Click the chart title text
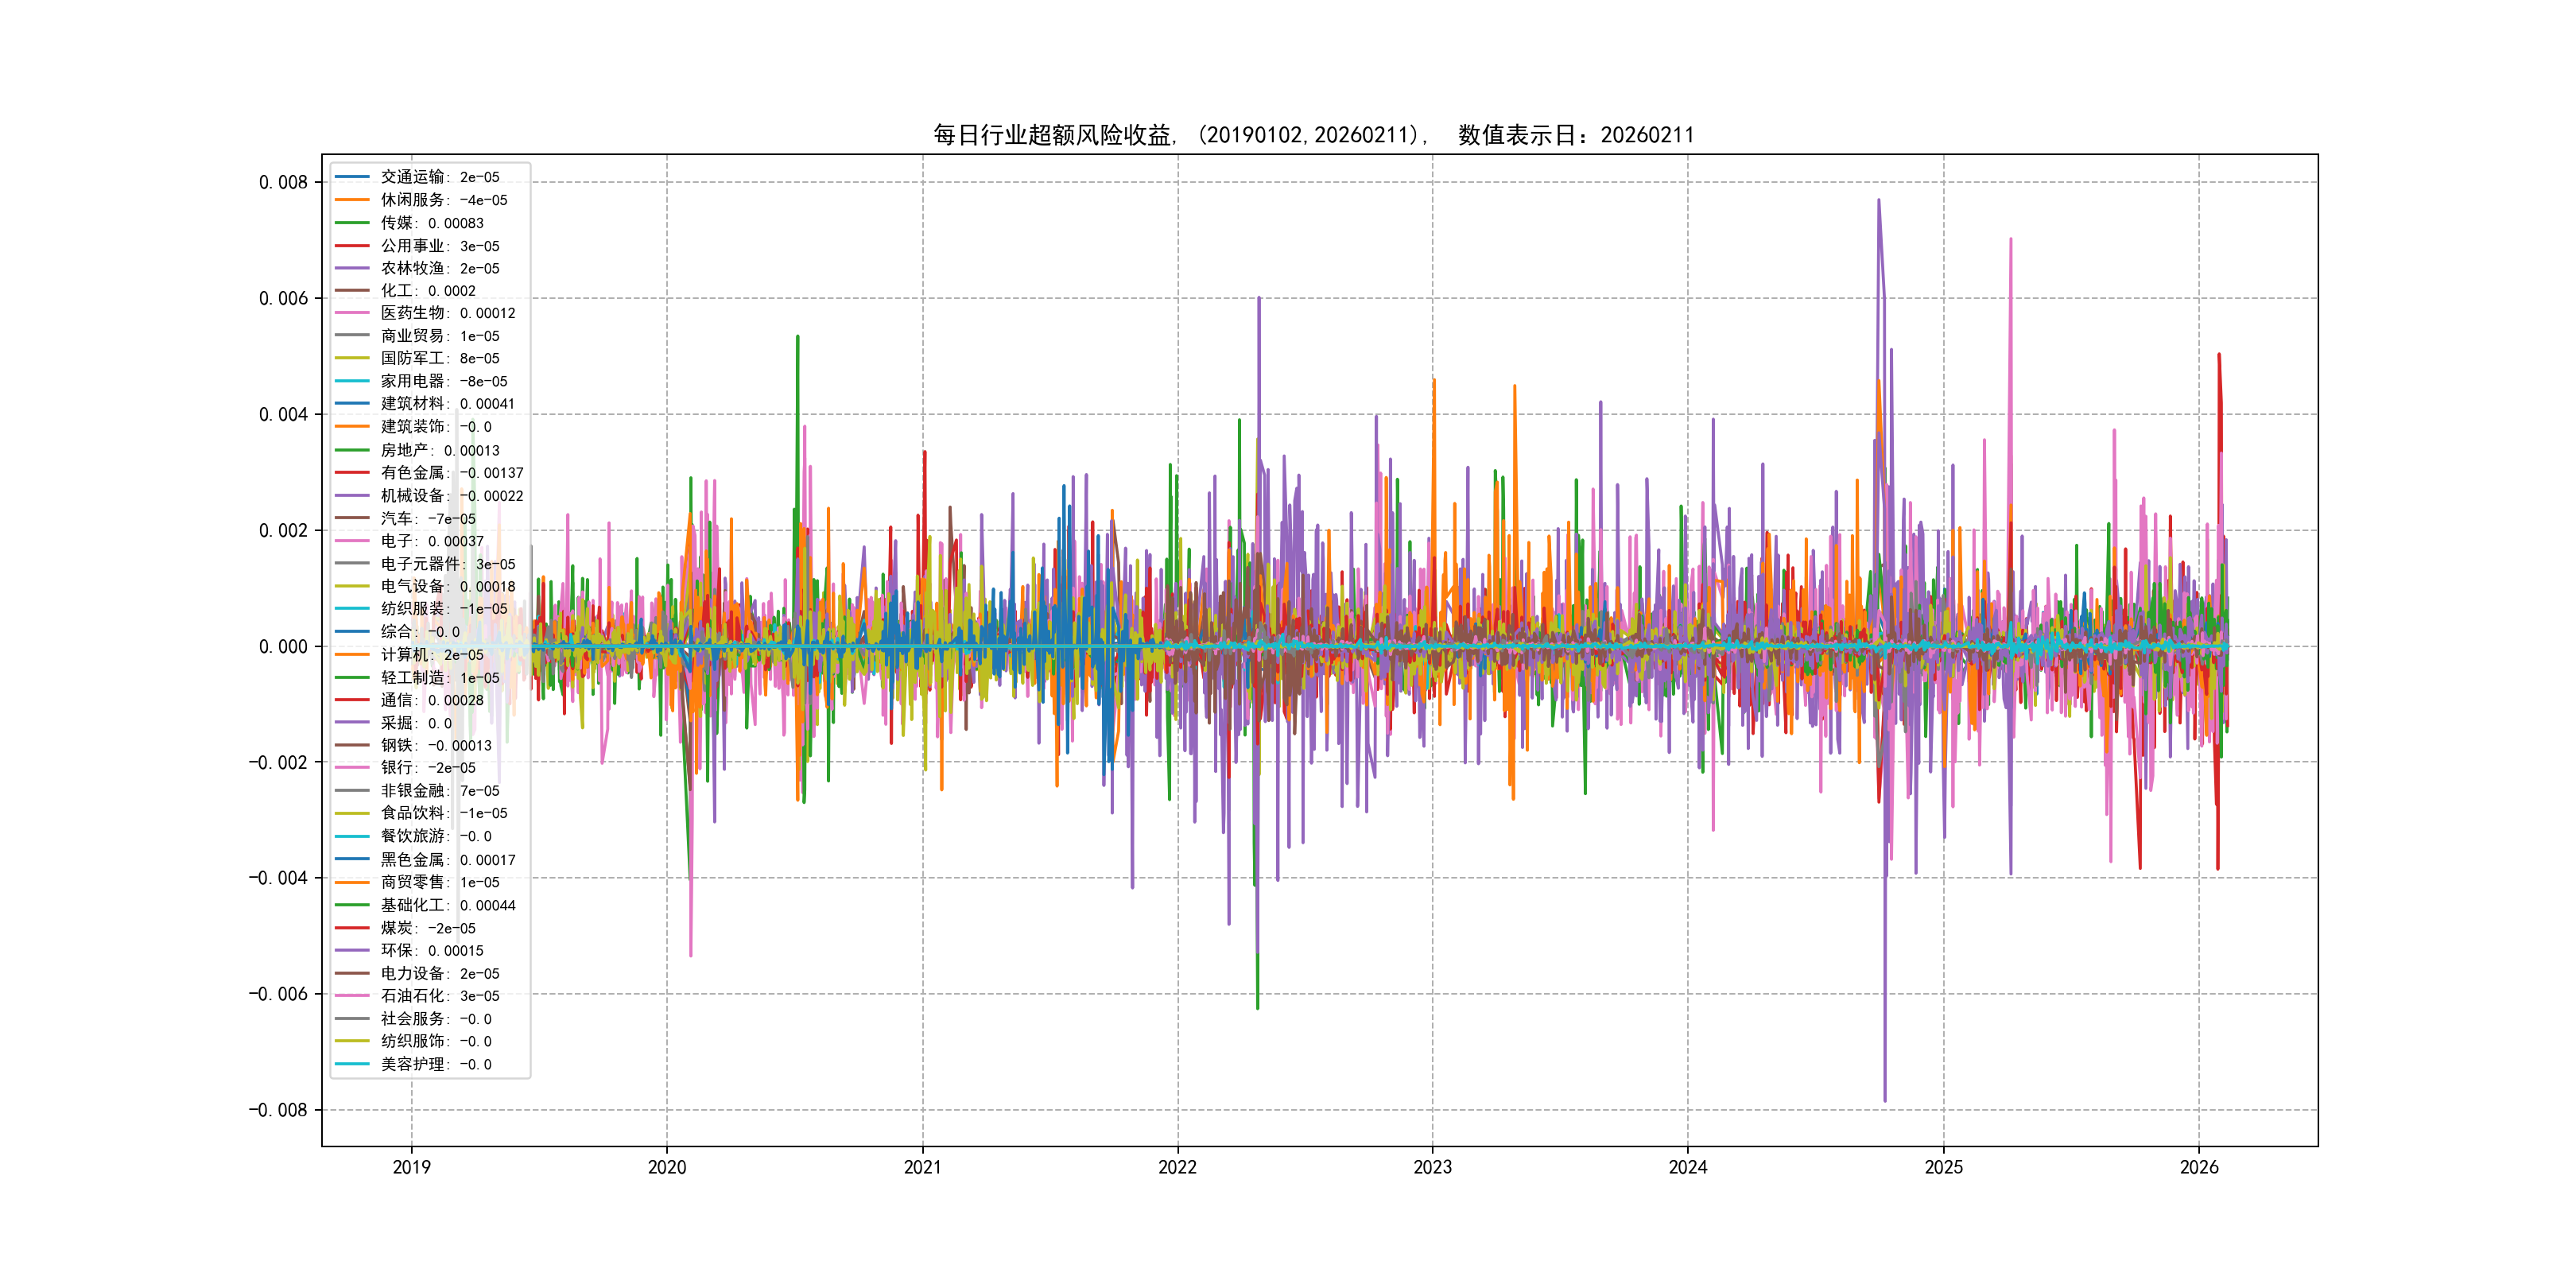 tap(1313, 135)
